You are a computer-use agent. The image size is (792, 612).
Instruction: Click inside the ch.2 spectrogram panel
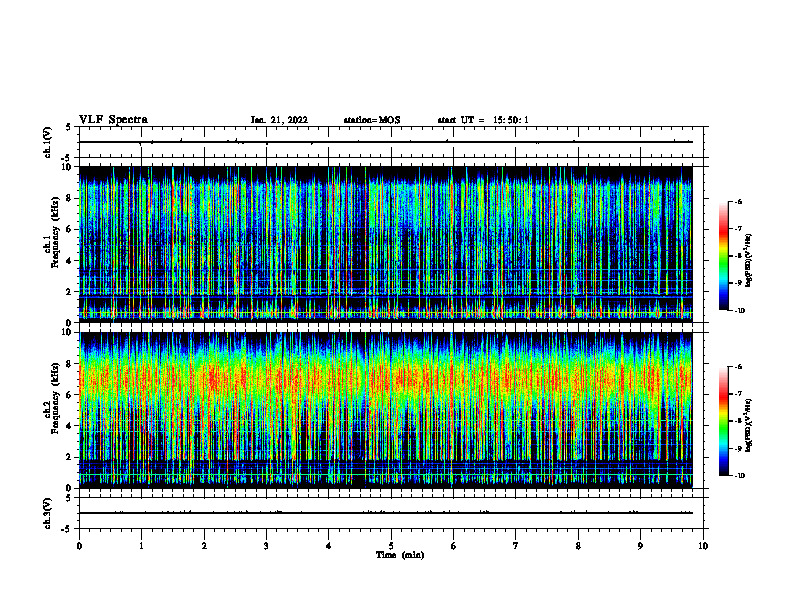(x=386, y=410)
